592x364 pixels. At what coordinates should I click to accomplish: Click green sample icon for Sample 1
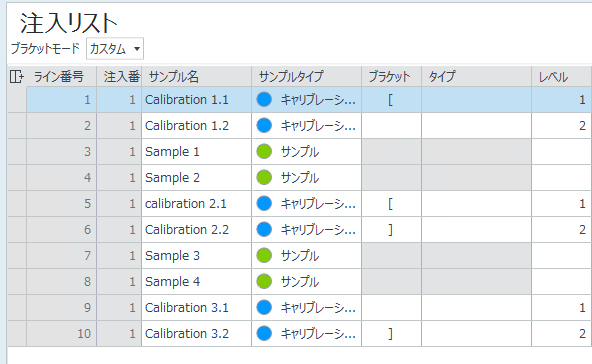(264, 151)
